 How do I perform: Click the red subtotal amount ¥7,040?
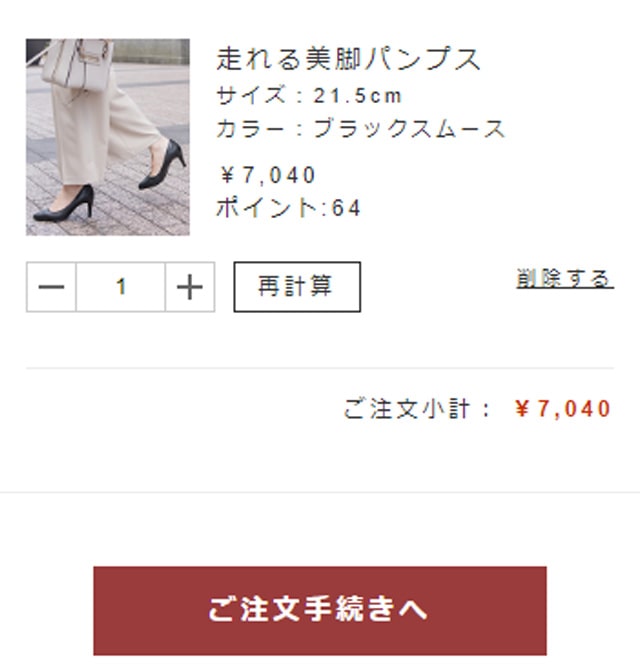coord(563,409)
